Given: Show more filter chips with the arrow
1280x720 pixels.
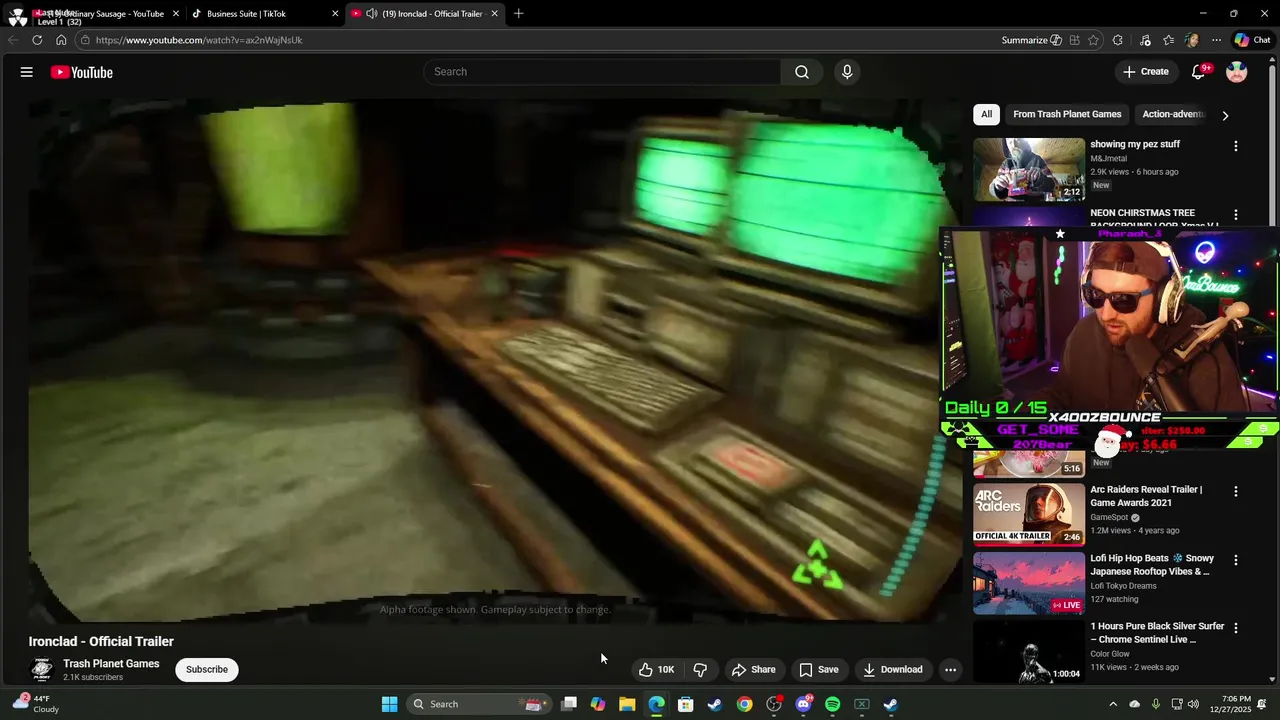Looking at the screenshot, I should tap(1225, 115).
